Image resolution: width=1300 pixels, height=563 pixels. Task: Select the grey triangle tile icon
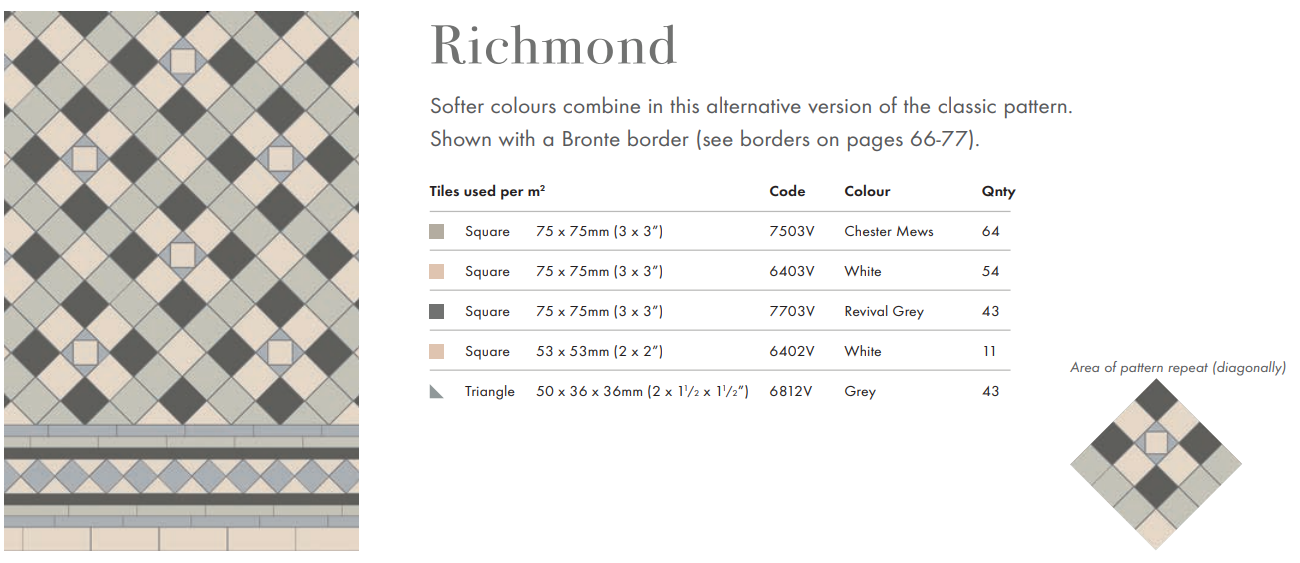(x=436, y=392)
